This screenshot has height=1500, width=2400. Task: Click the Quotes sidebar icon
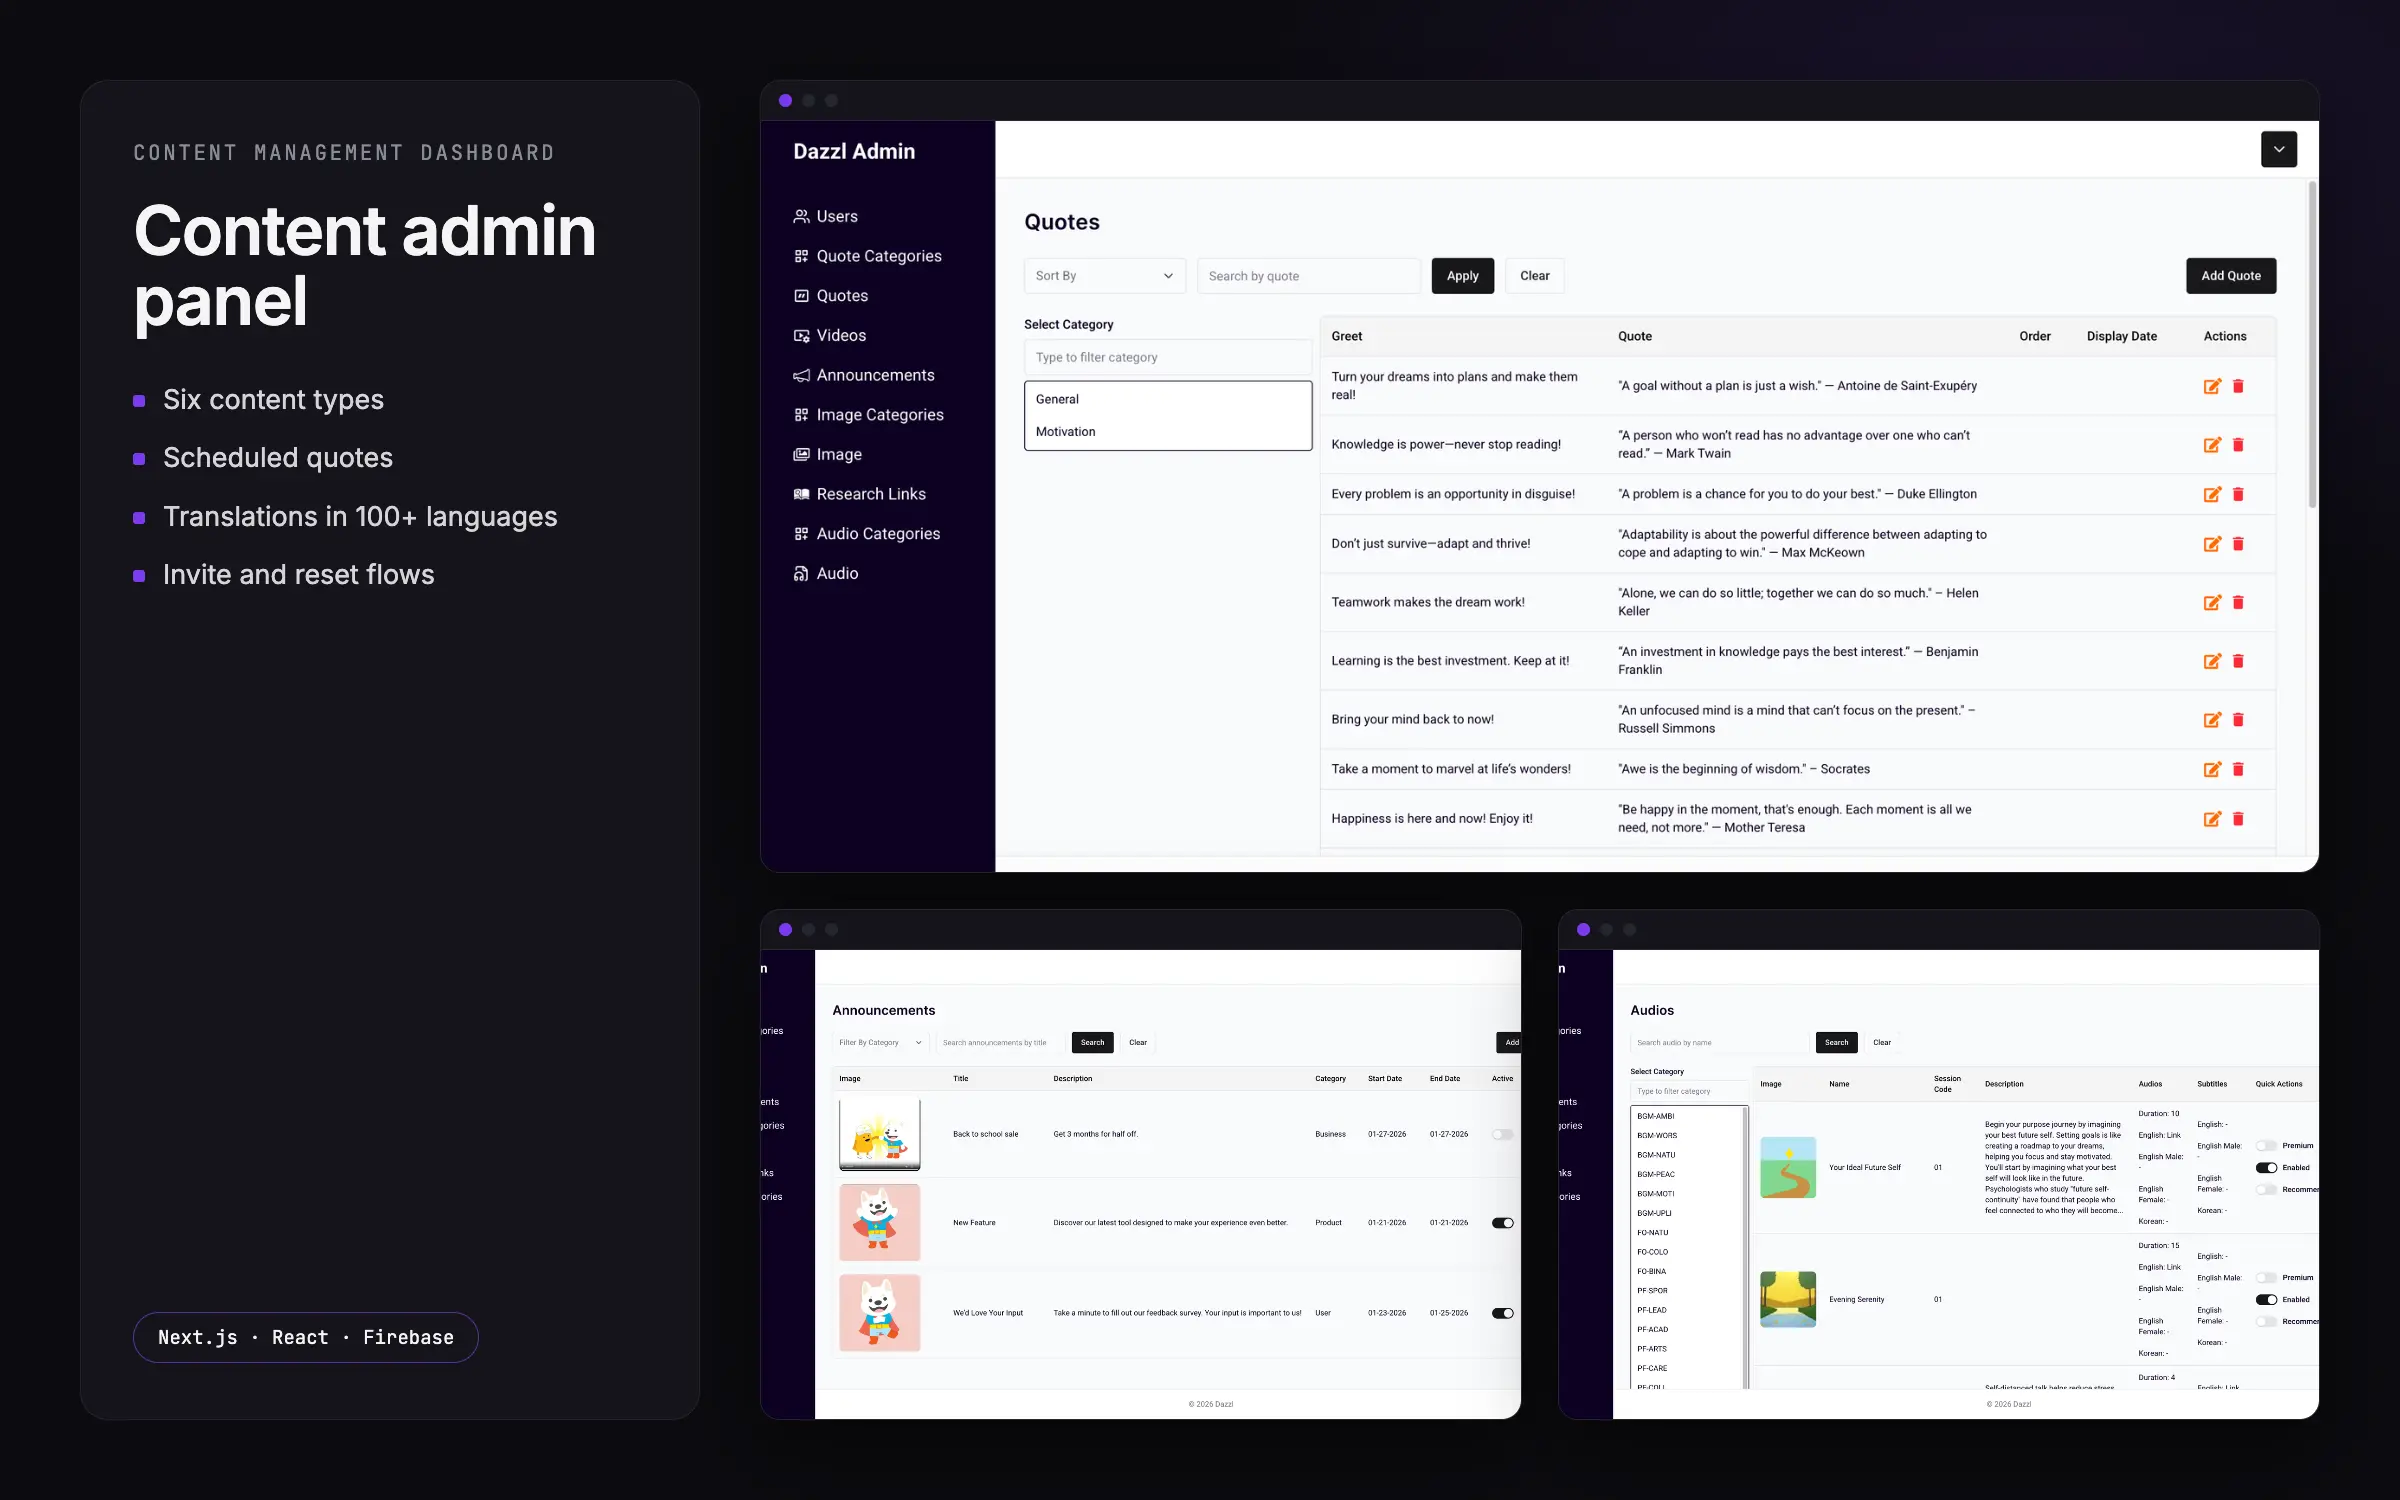[801, 296]
